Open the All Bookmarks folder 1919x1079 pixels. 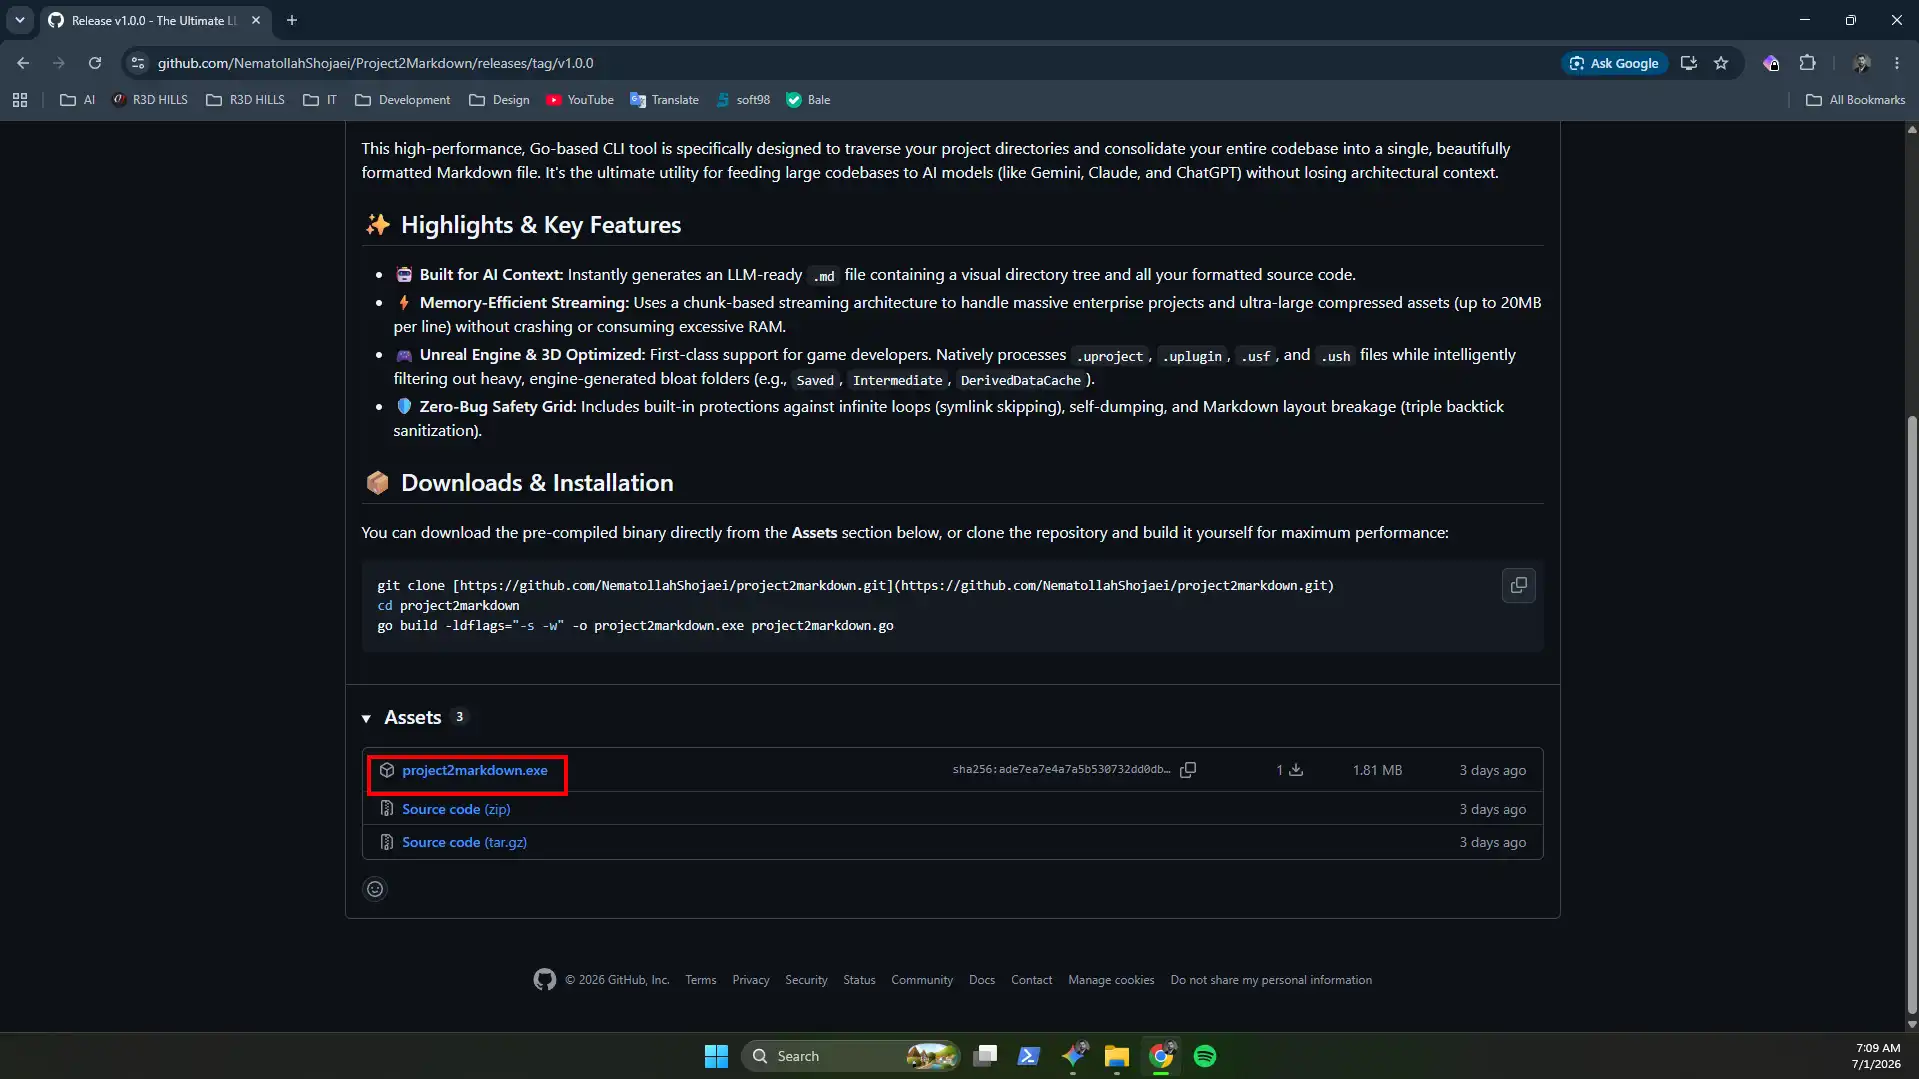click(x=1856, y=100)
